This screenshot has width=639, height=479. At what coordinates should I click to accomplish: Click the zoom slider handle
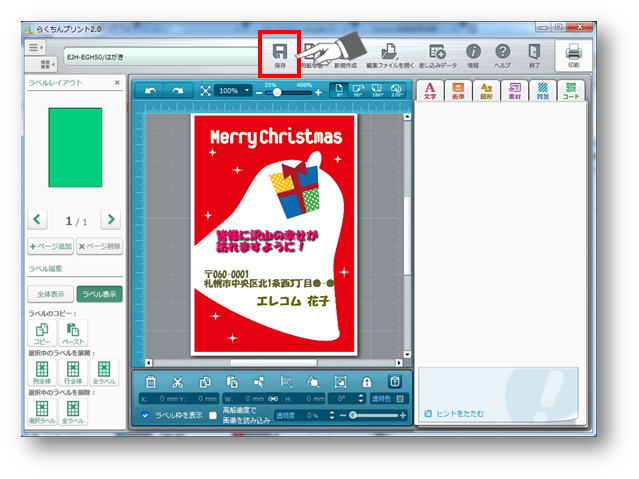point(277,93)
